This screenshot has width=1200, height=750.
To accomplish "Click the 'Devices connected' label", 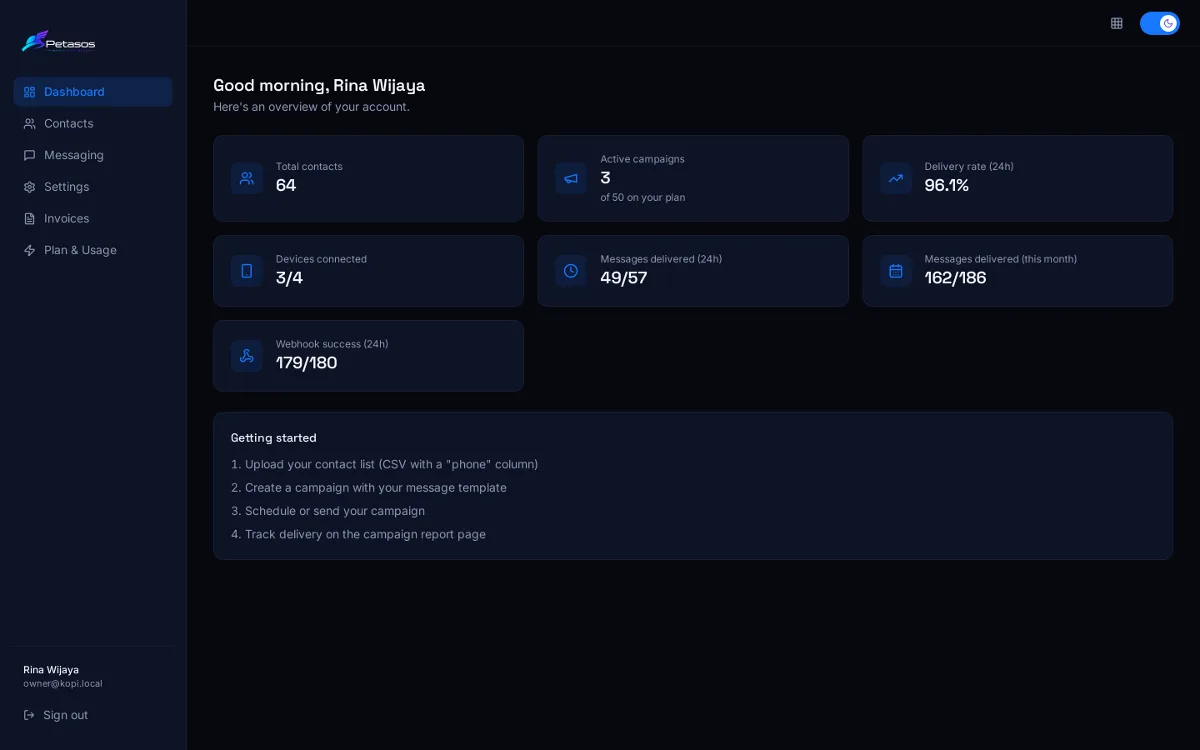I will (x=321, y=259).
